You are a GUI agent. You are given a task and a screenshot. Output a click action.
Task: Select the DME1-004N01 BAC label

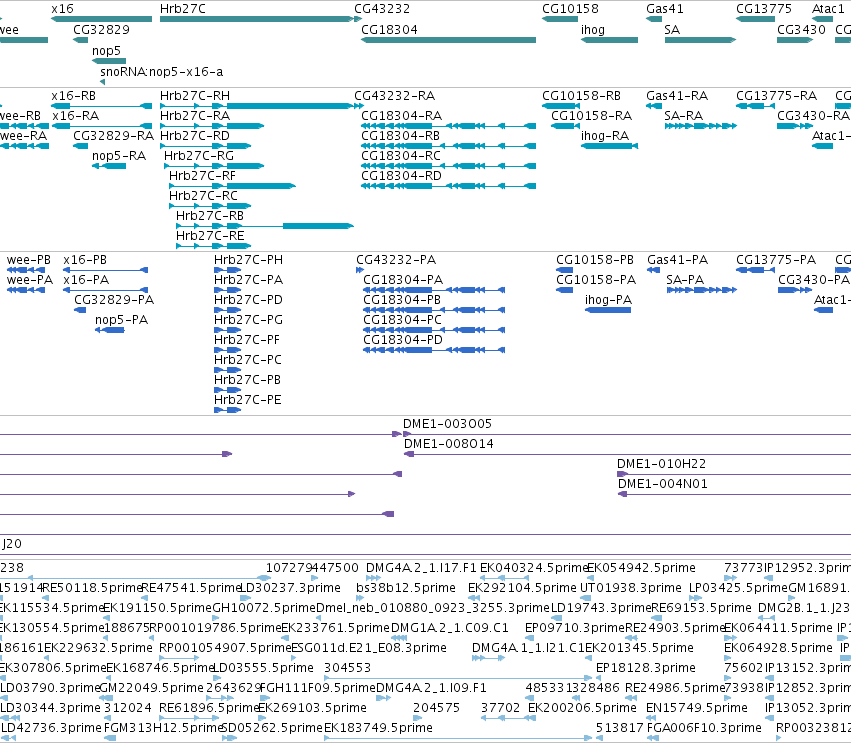663,484
